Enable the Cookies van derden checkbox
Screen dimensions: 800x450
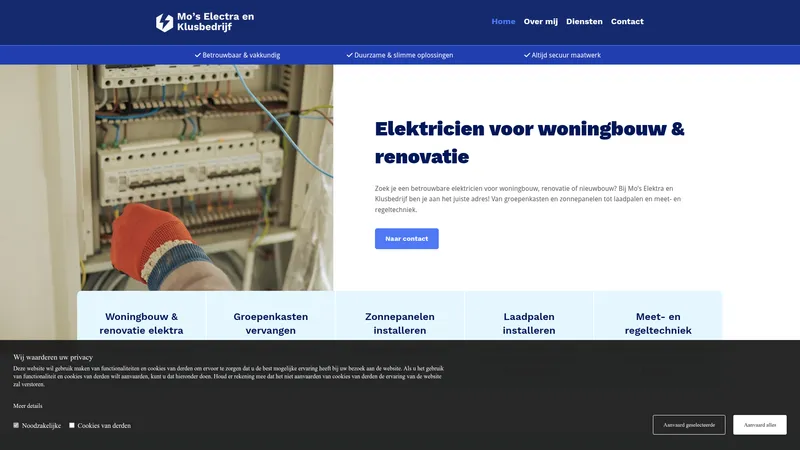coord(71,425)
